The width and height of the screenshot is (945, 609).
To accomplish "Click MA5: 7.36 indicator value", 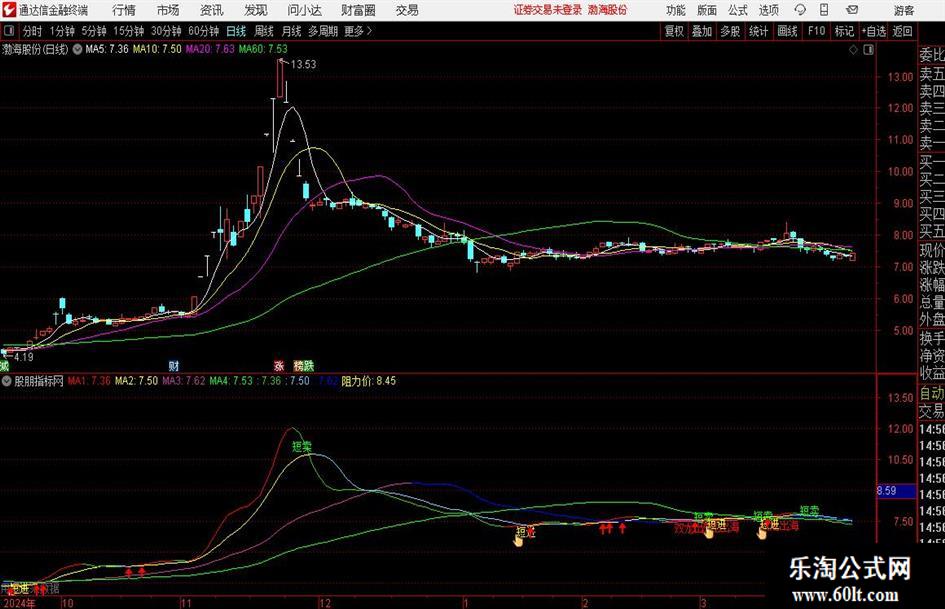I will [x=107, y=49].
